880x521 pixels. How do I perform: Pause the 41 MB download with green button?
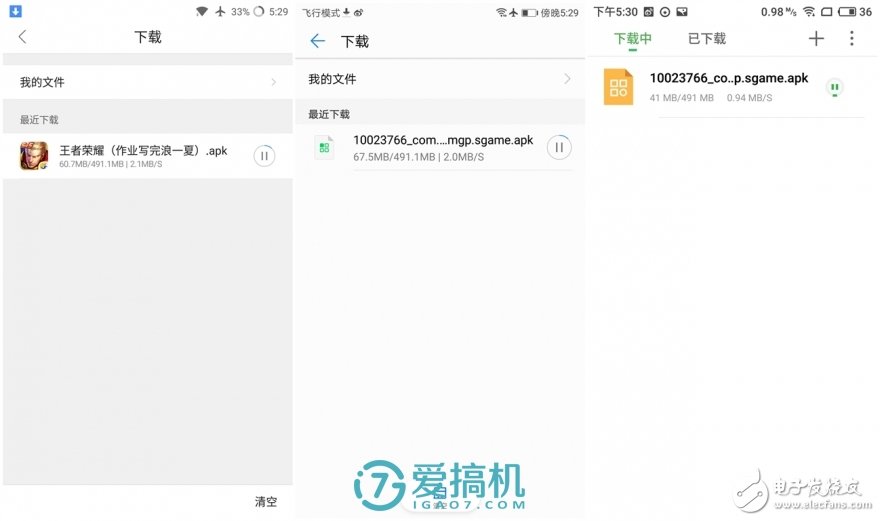[834, 88]
